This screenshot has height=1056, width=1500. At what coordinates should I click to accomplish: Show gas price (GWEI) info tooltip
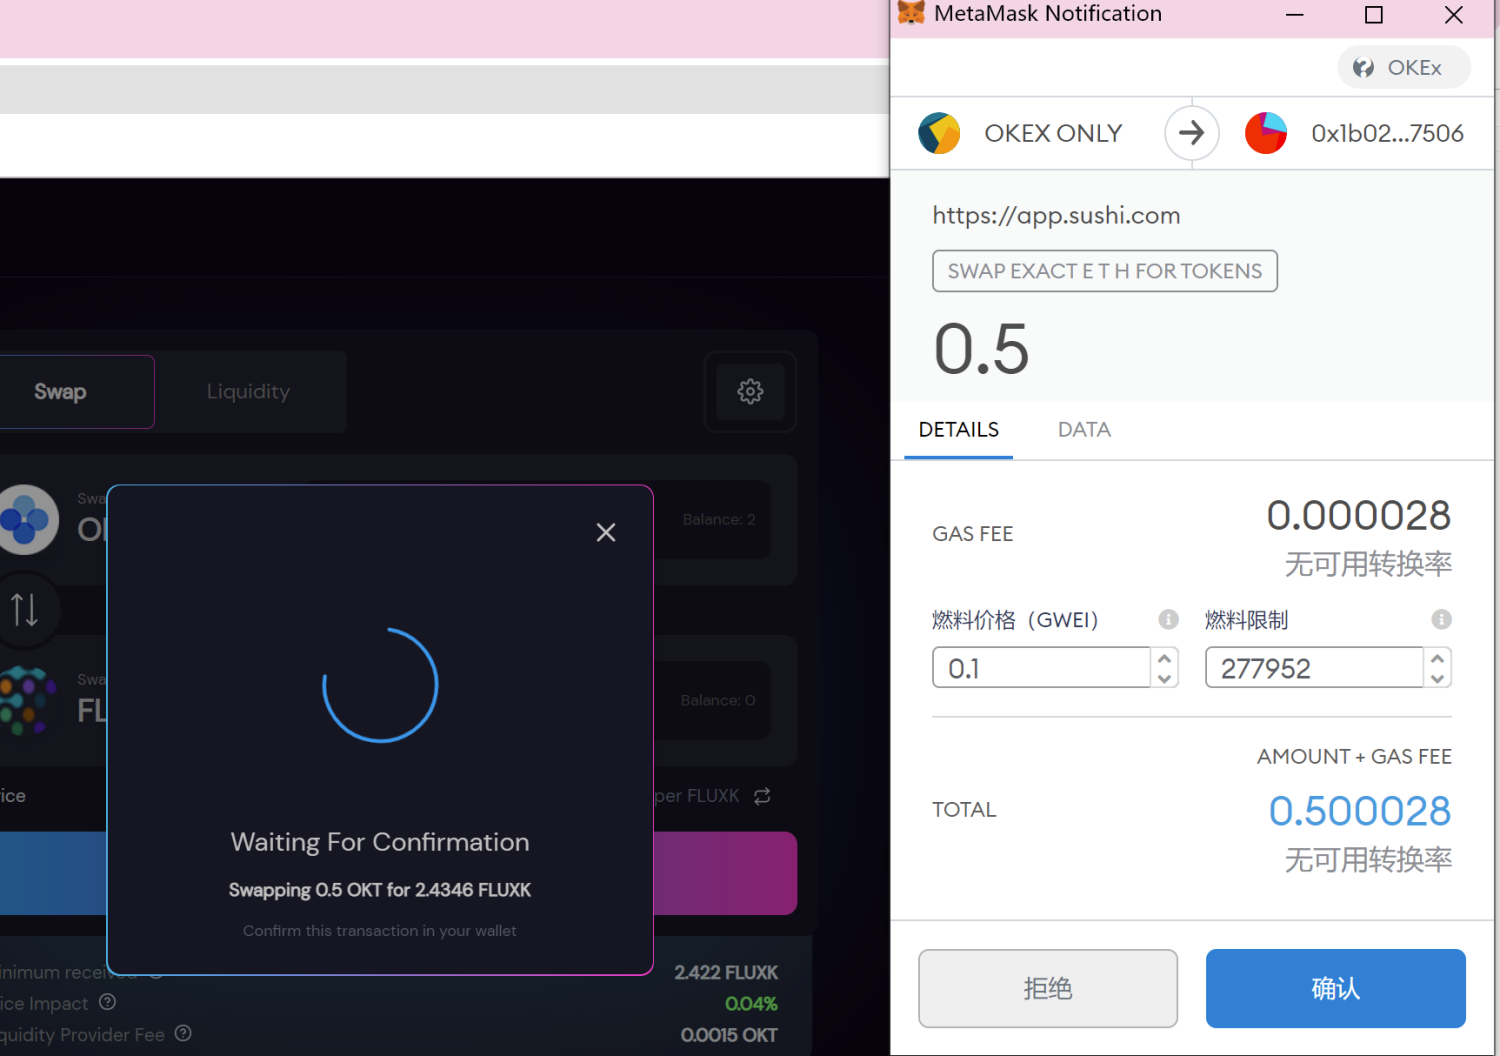(x=1168, y=619)
